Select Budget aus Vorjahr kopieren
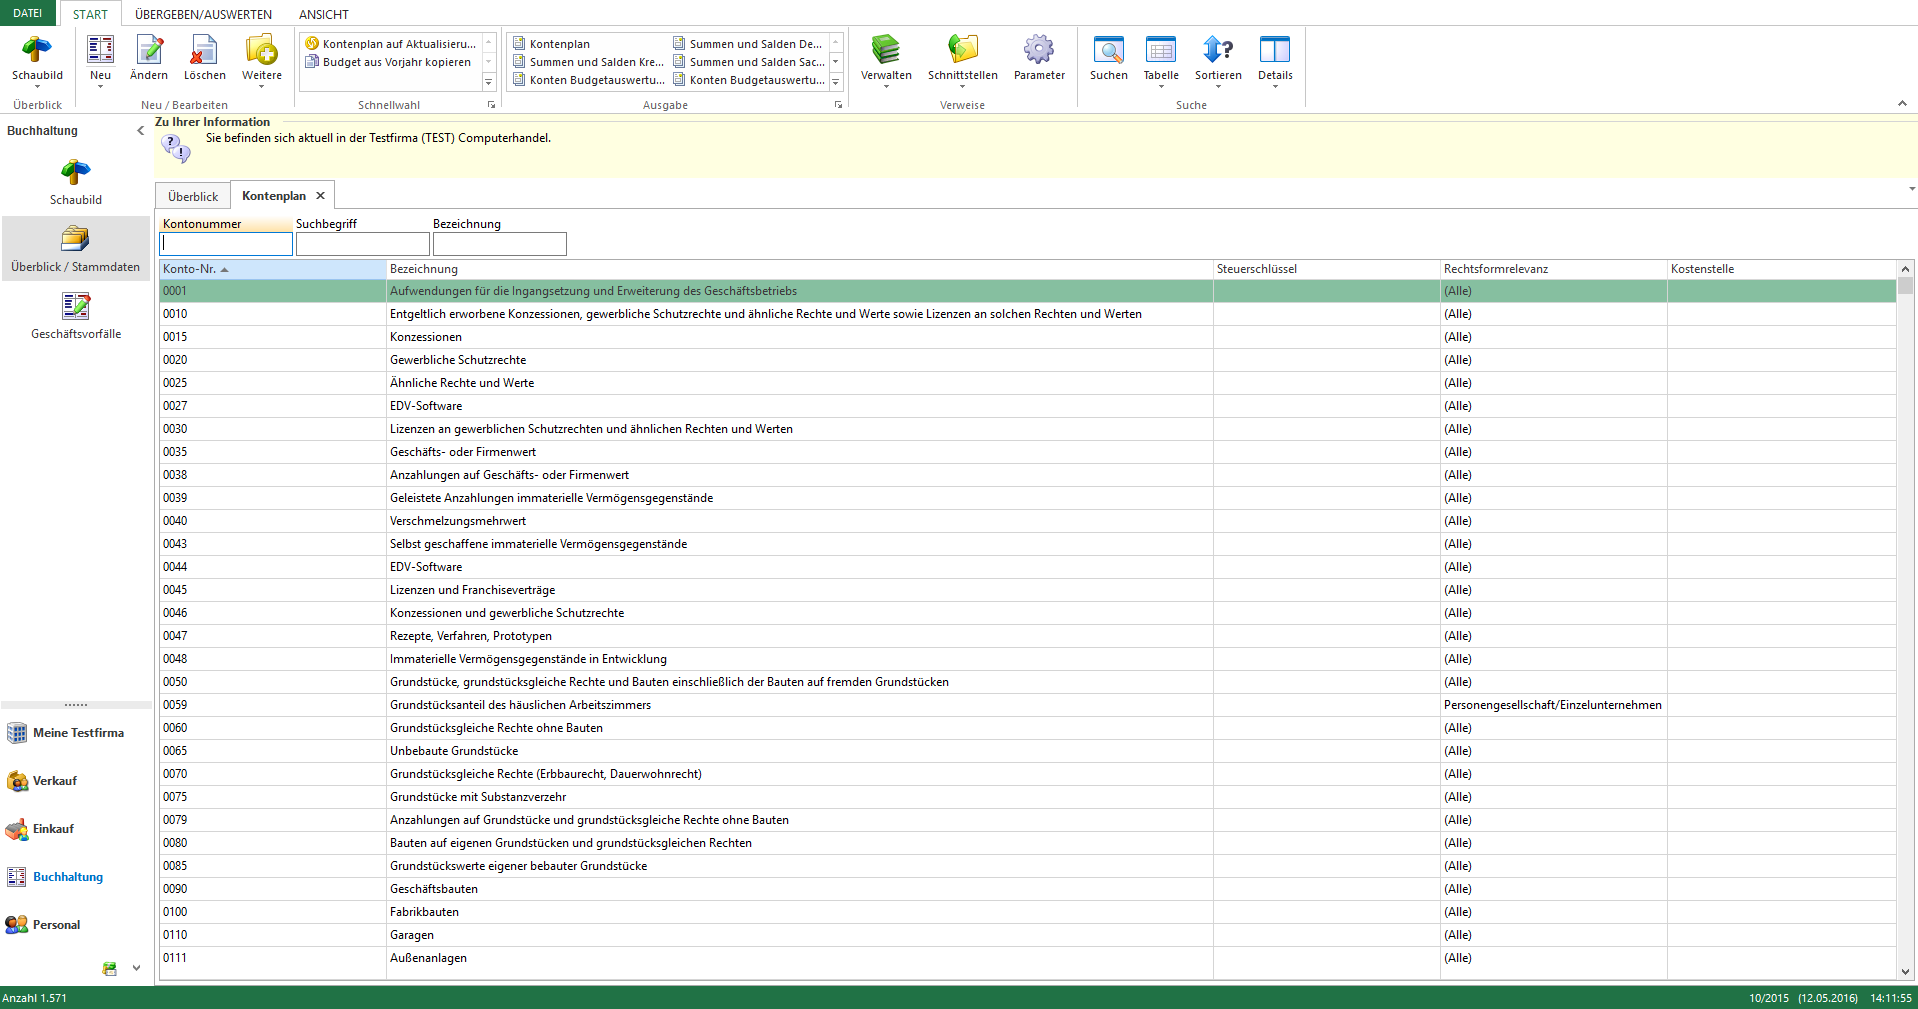The height and width of the screenshot is (1009, 1918). point(396,62)
